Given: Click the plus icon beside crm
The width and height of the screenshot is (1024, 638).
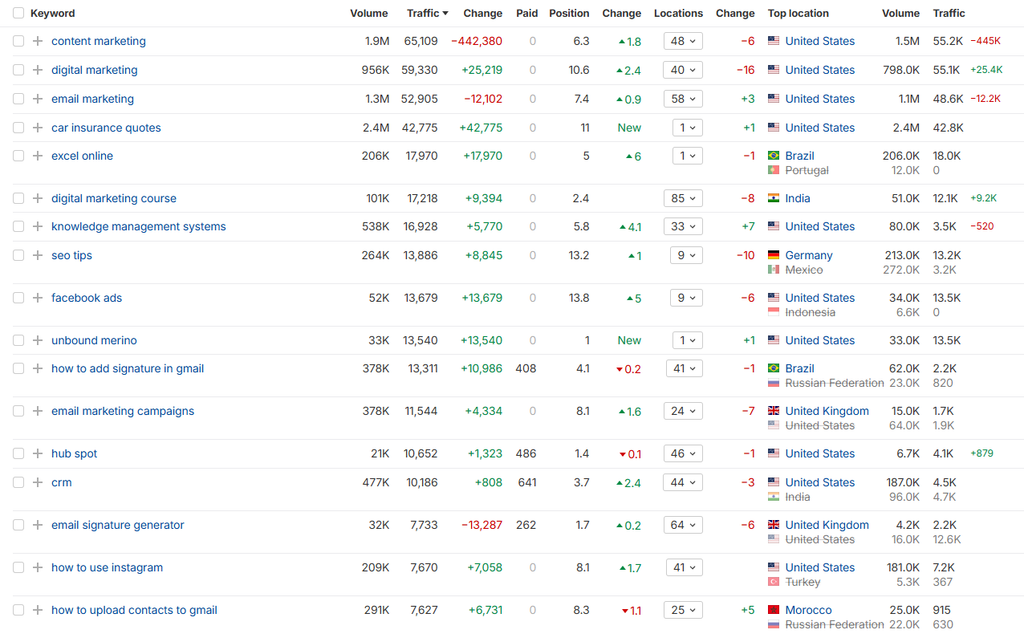Looking at the screenshot, I should pos(38,482).
